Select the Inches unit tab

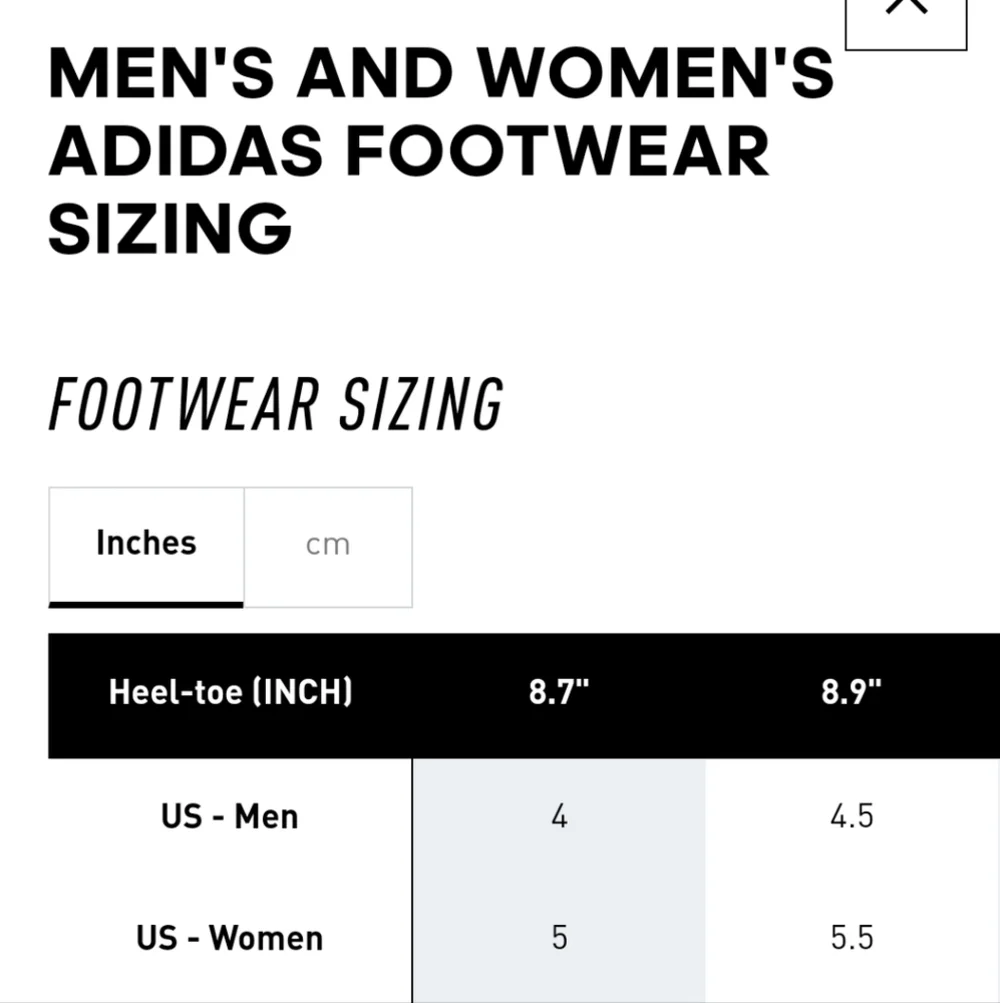tap(146, 547)
